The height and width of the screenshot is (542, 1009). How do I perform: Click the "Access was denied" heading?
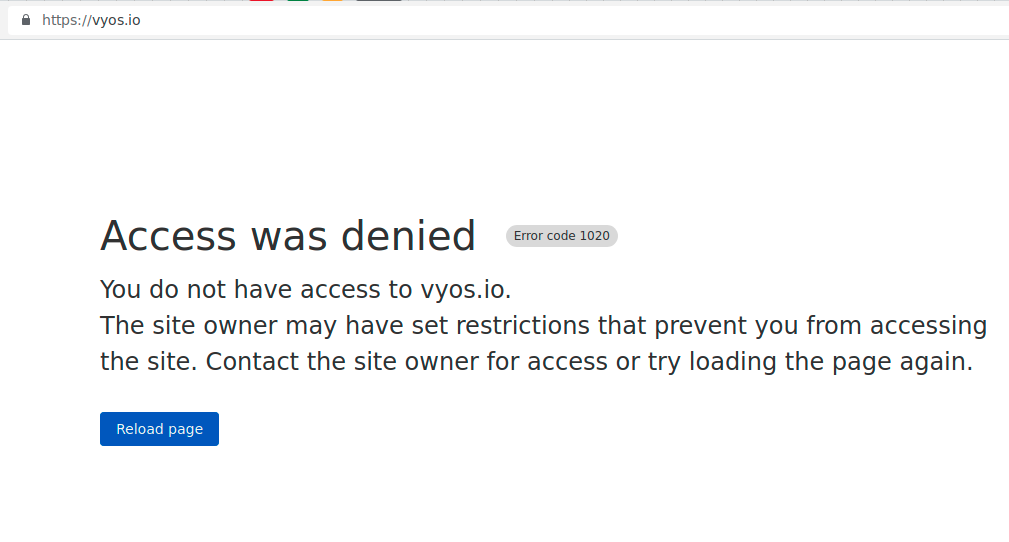pyautogui.click(x=288, y=236)
